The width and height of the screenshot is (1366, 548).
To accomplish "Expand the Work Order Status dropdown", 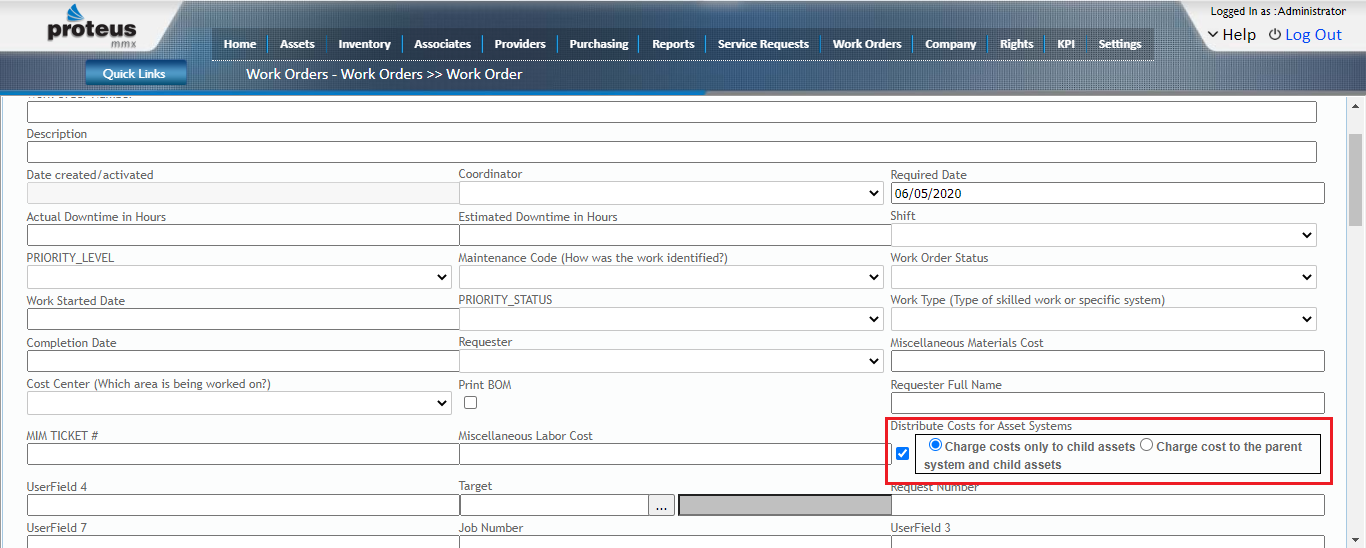I will click(x=1103, y=277).
